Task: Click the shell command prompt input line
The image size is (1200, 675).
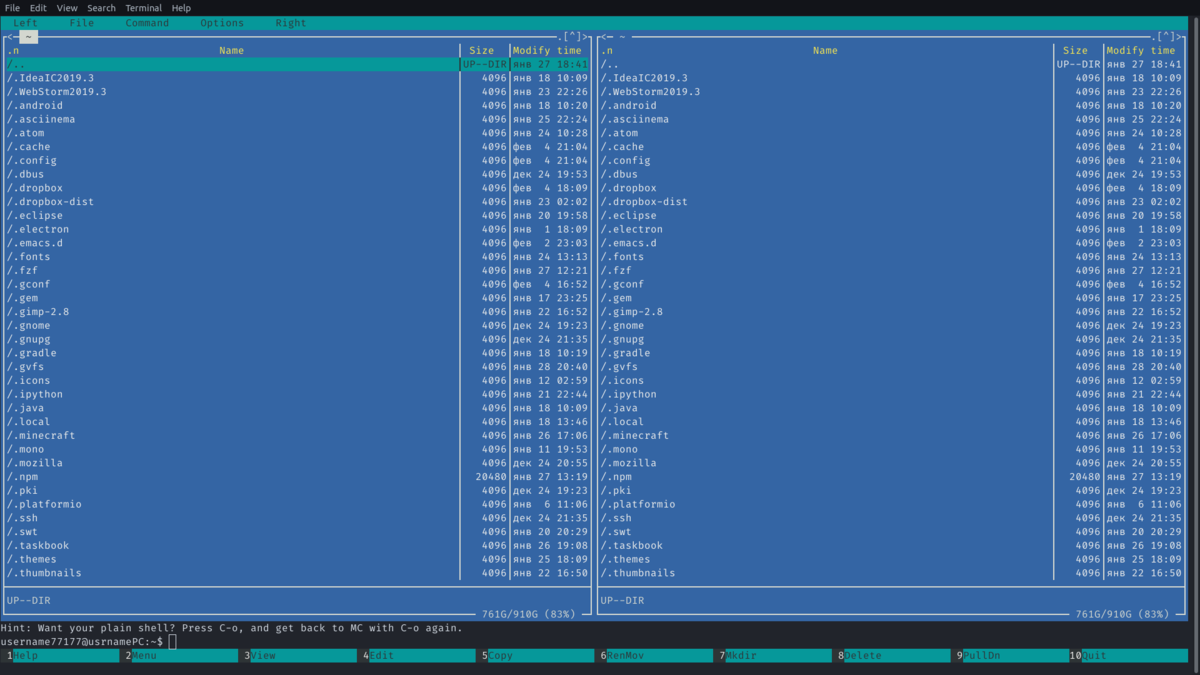Action: point(600,641)
